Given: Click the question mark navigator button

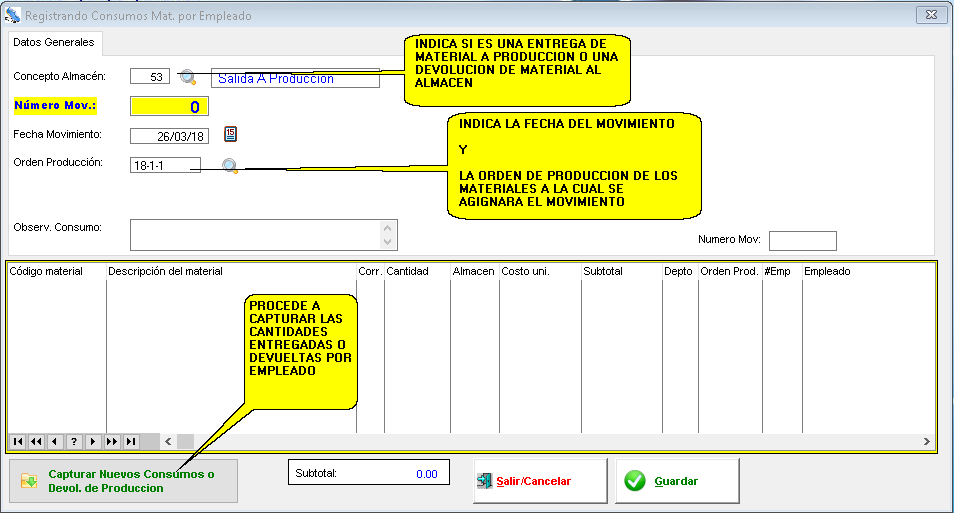Looking at the screenshot, I should pyautogui.click(x=73, y=441).
